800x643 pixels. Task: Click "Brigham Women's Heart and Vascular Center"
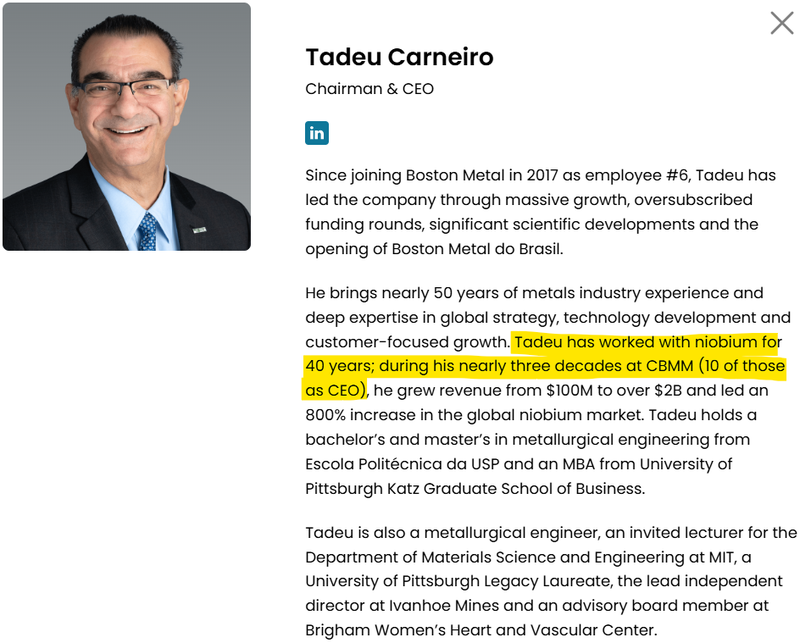(480, 629)
